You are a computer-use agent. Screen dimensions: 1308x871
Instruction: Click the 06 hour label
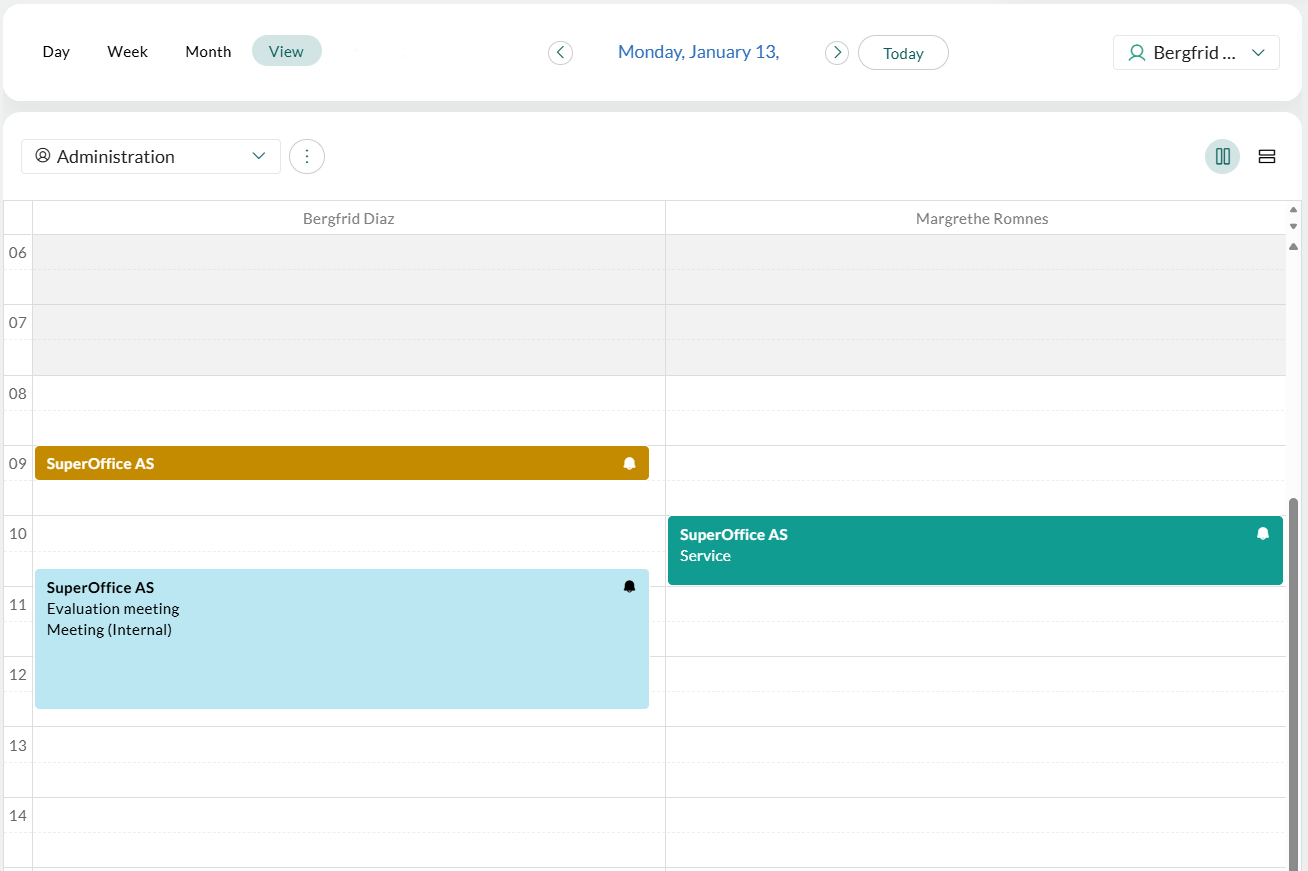(17, 252)
